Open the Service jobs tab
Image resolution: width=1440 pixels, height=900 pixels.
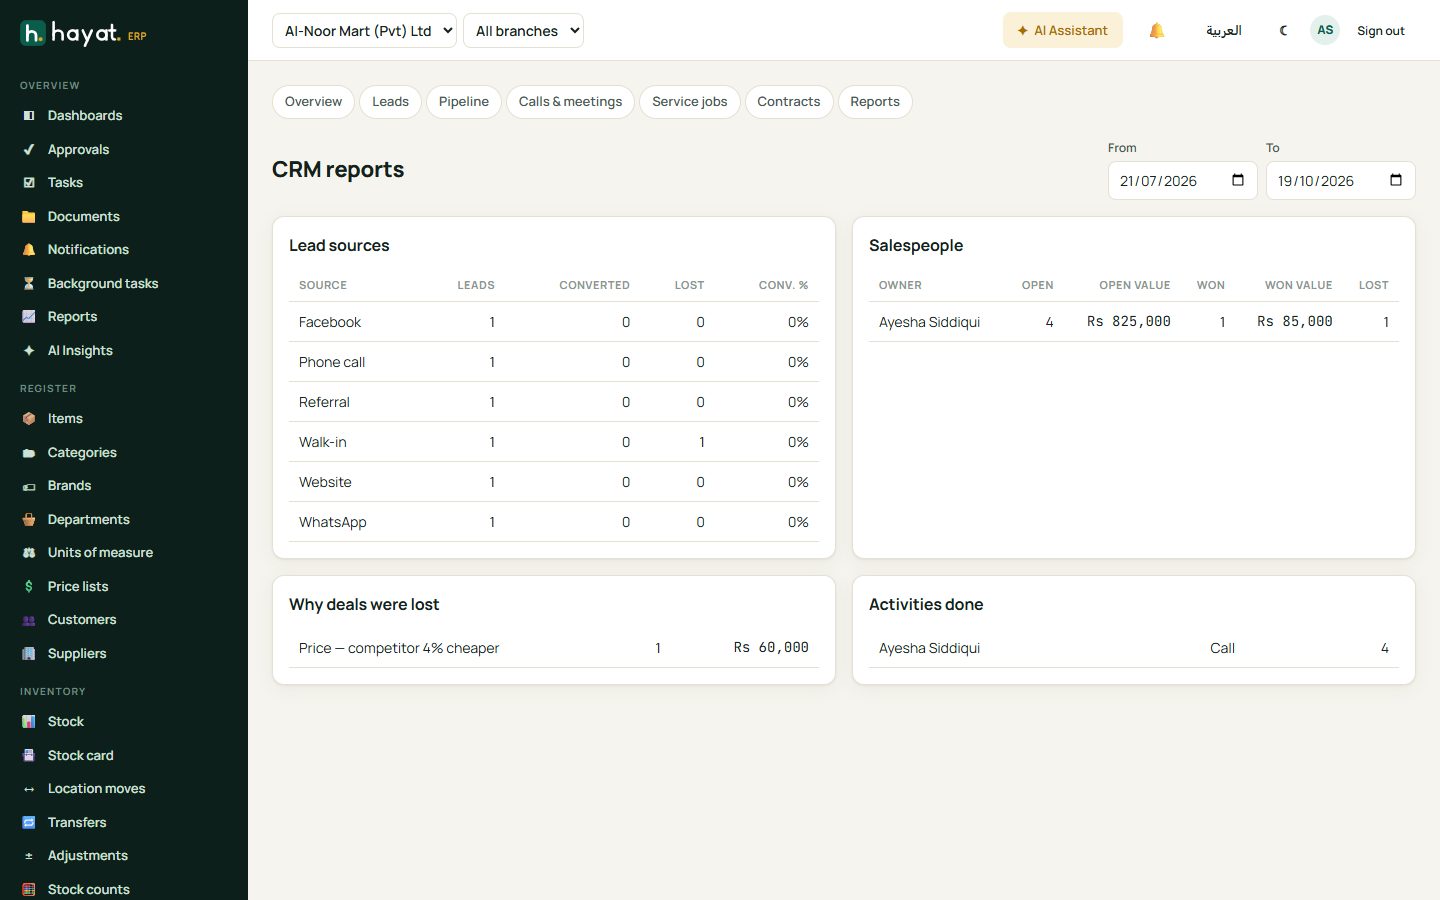tap(690, 102)
